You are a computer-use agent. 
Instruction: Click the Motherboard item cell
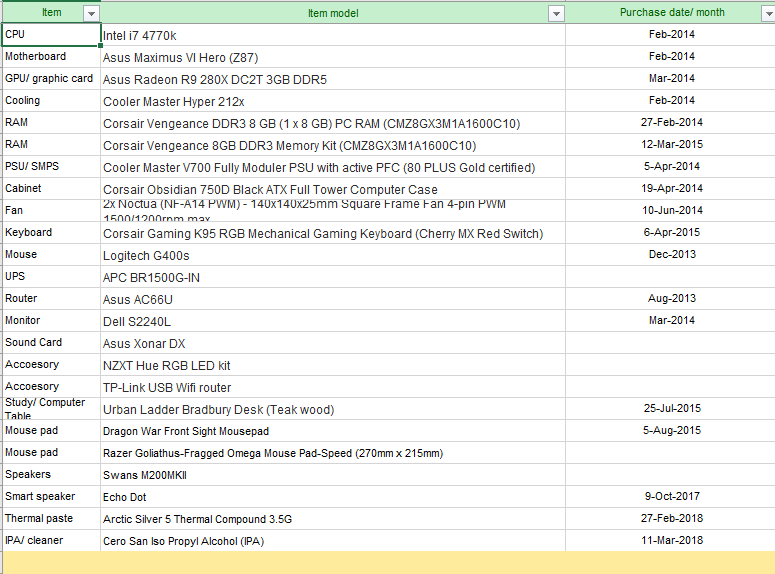pyautogui.click(x=51, y=56)
